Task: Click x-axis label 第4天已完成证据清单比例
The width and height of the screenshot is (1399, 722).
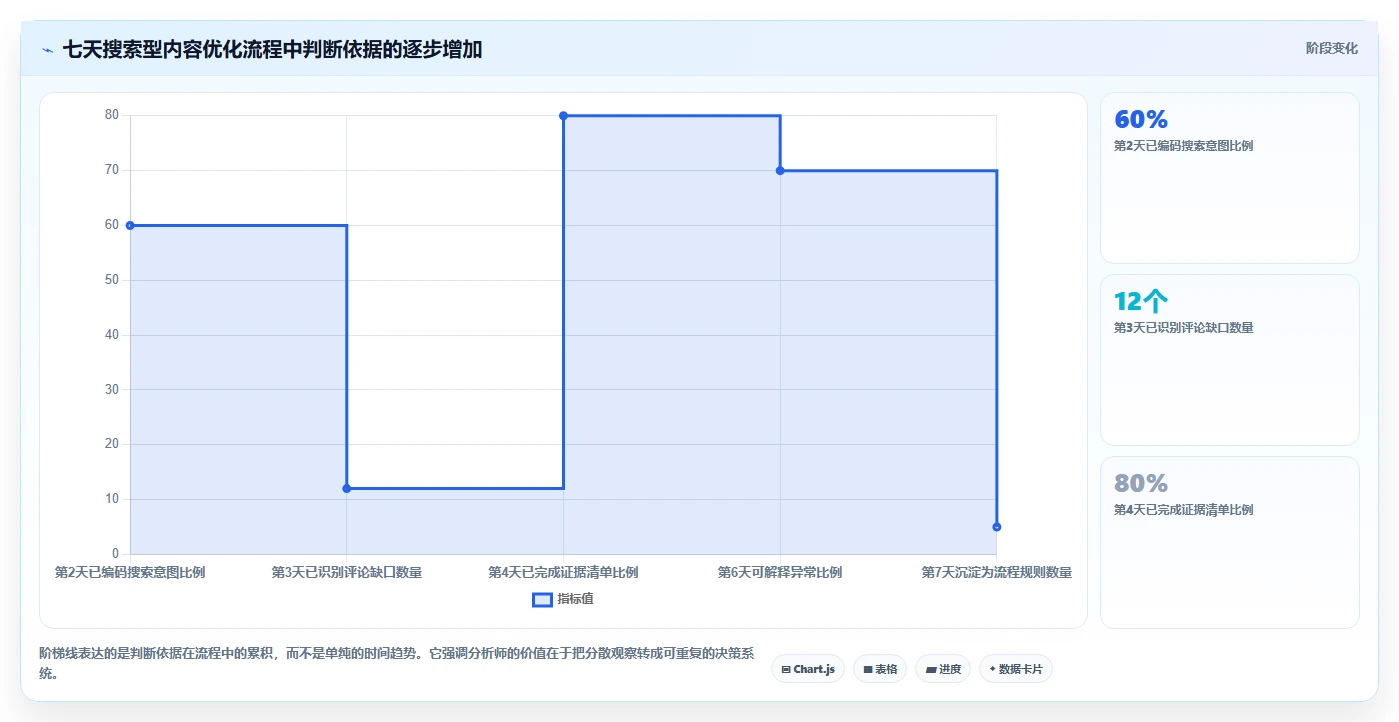Action: [x=563, y=573]
